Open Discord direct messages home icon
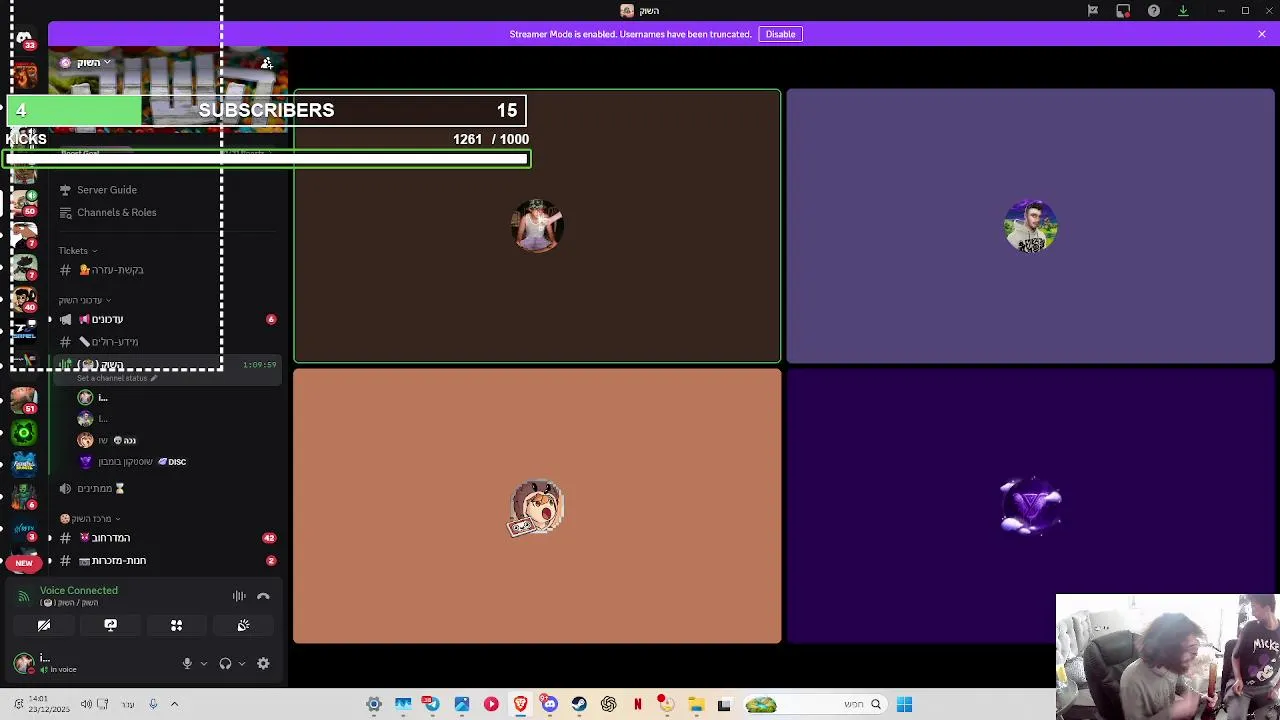 pos(24,38)
